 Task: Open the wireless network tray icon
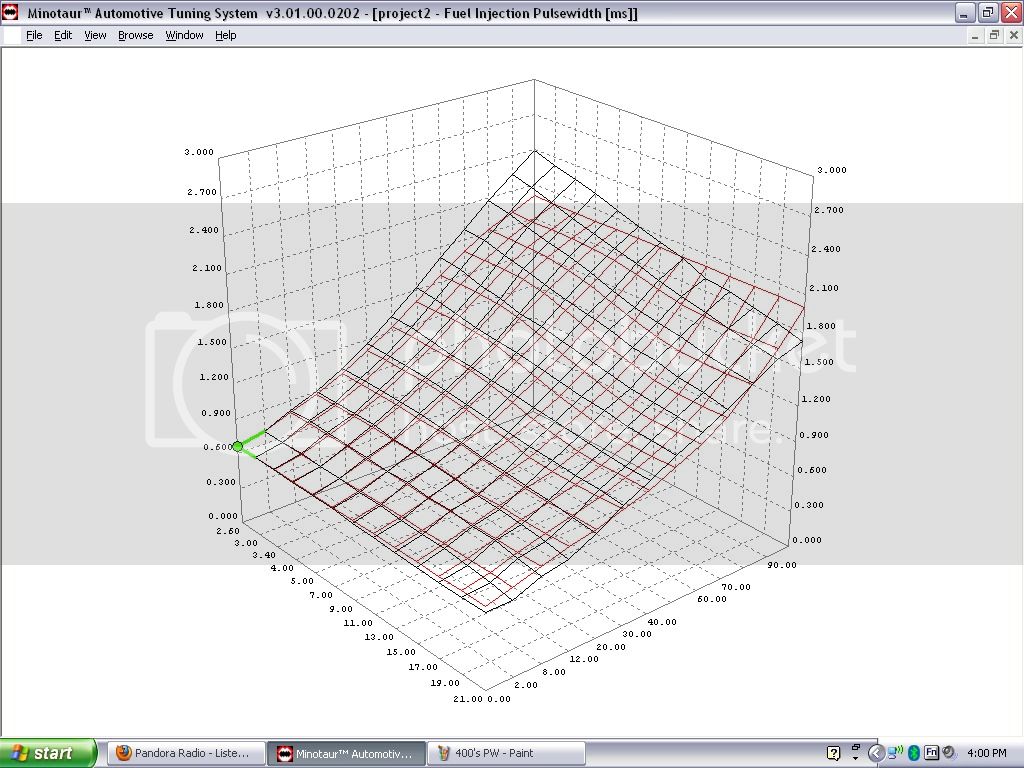coord(895,753)
